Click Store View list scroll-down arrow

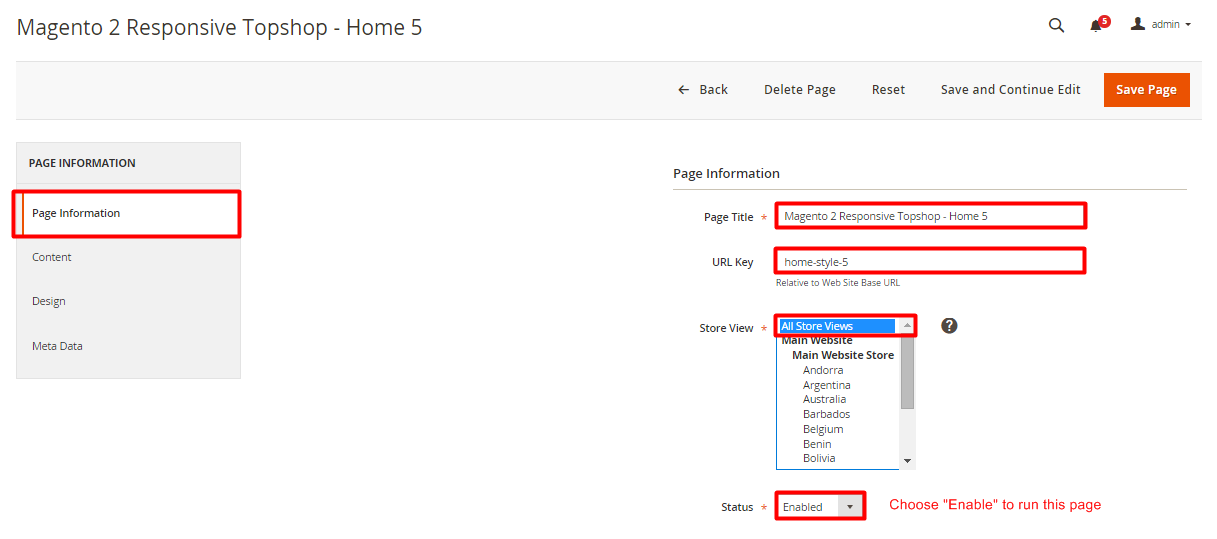click(x=907, y=461)
